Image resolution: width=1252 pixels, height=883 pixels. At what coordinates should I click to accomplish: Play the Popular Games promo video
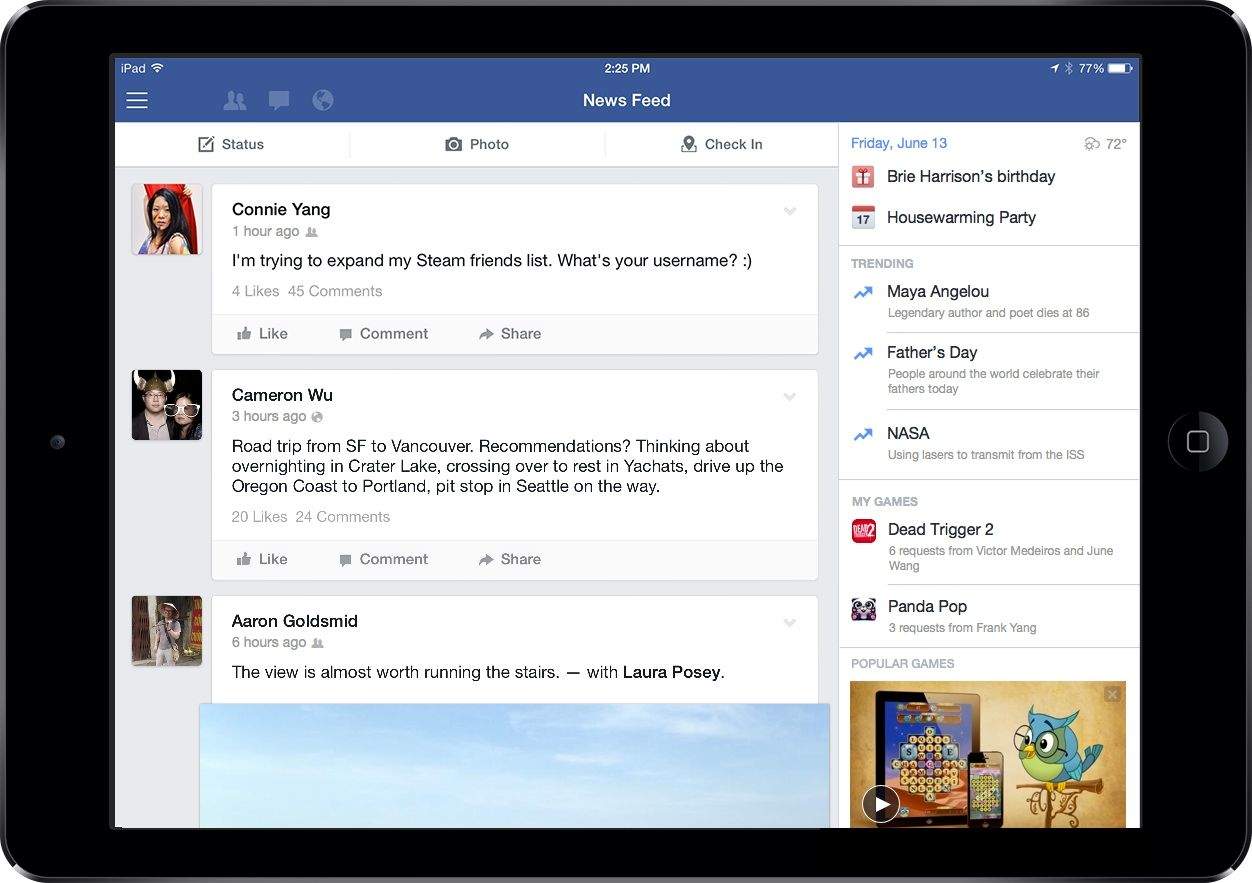click(x=881, y=803)
